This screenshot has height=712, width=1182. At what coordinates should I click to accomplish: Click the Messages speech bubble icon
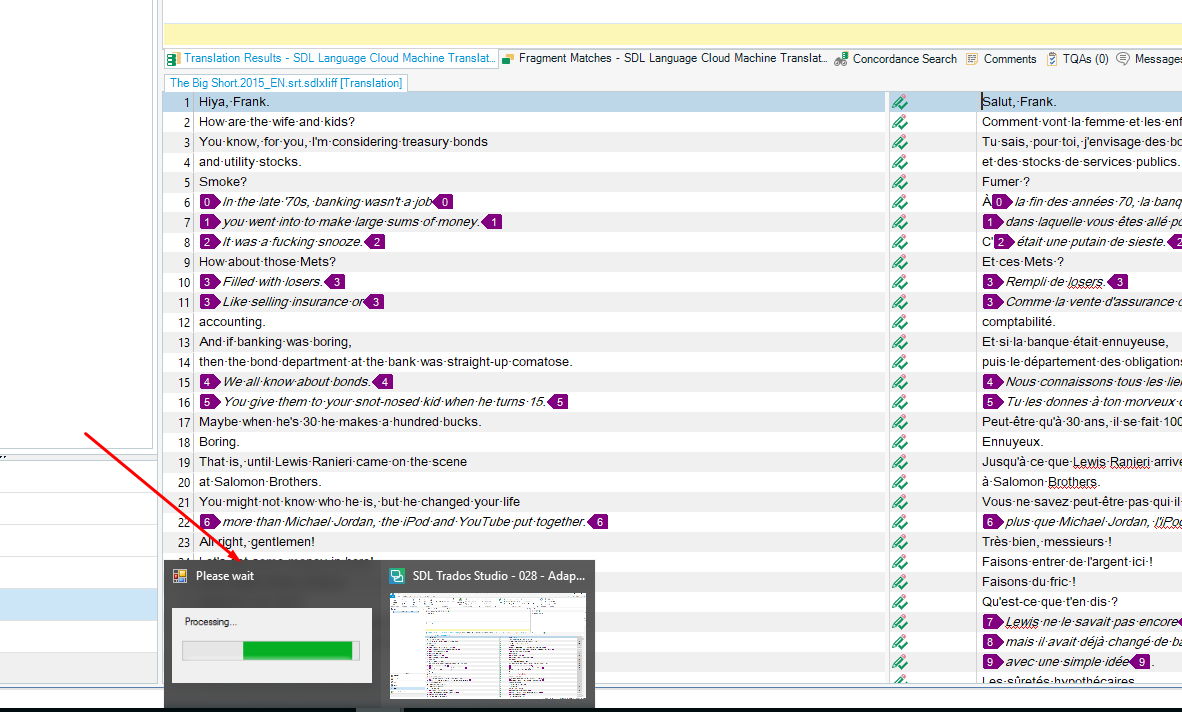[x=1123, y=58]
